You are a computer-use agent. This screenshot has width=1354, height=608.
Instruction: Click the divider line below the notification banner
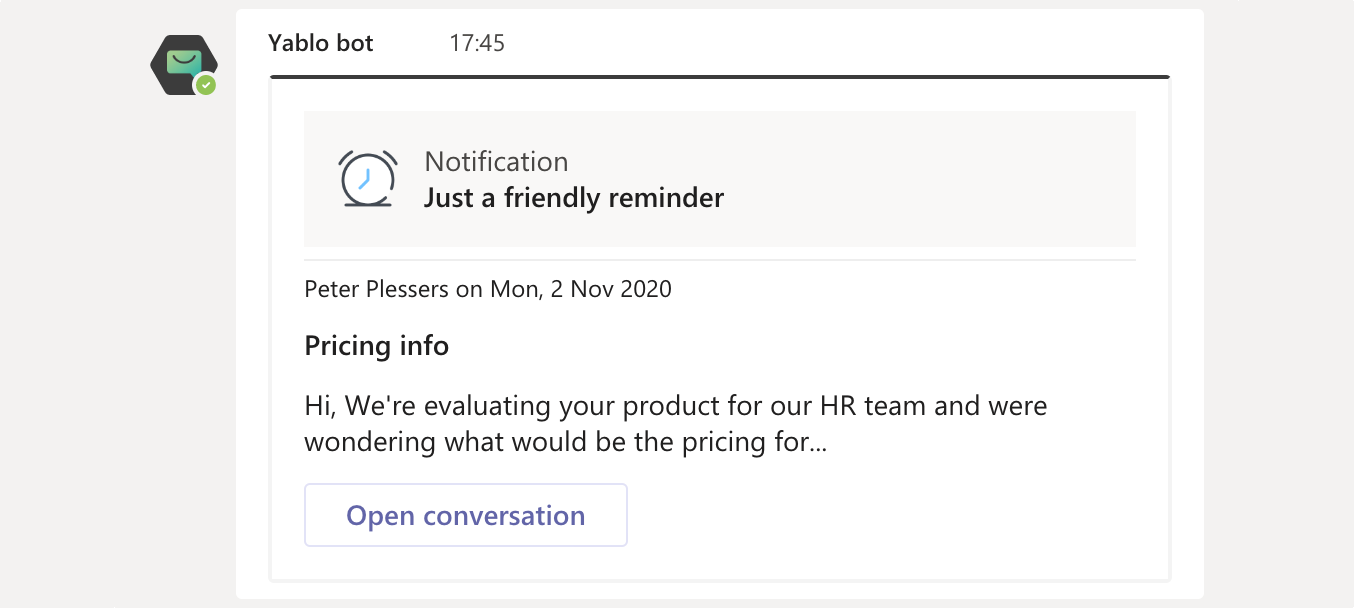pyautogui.click(x=720, y=260)
